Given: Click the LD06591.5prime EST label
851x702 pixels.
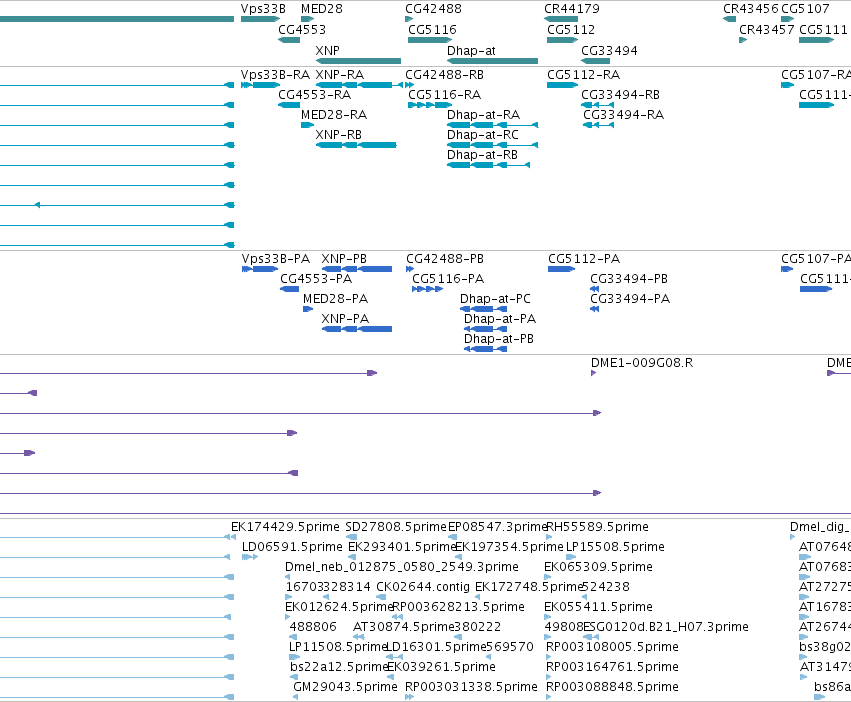Looking at the screenshot, I should click(292, 547).
